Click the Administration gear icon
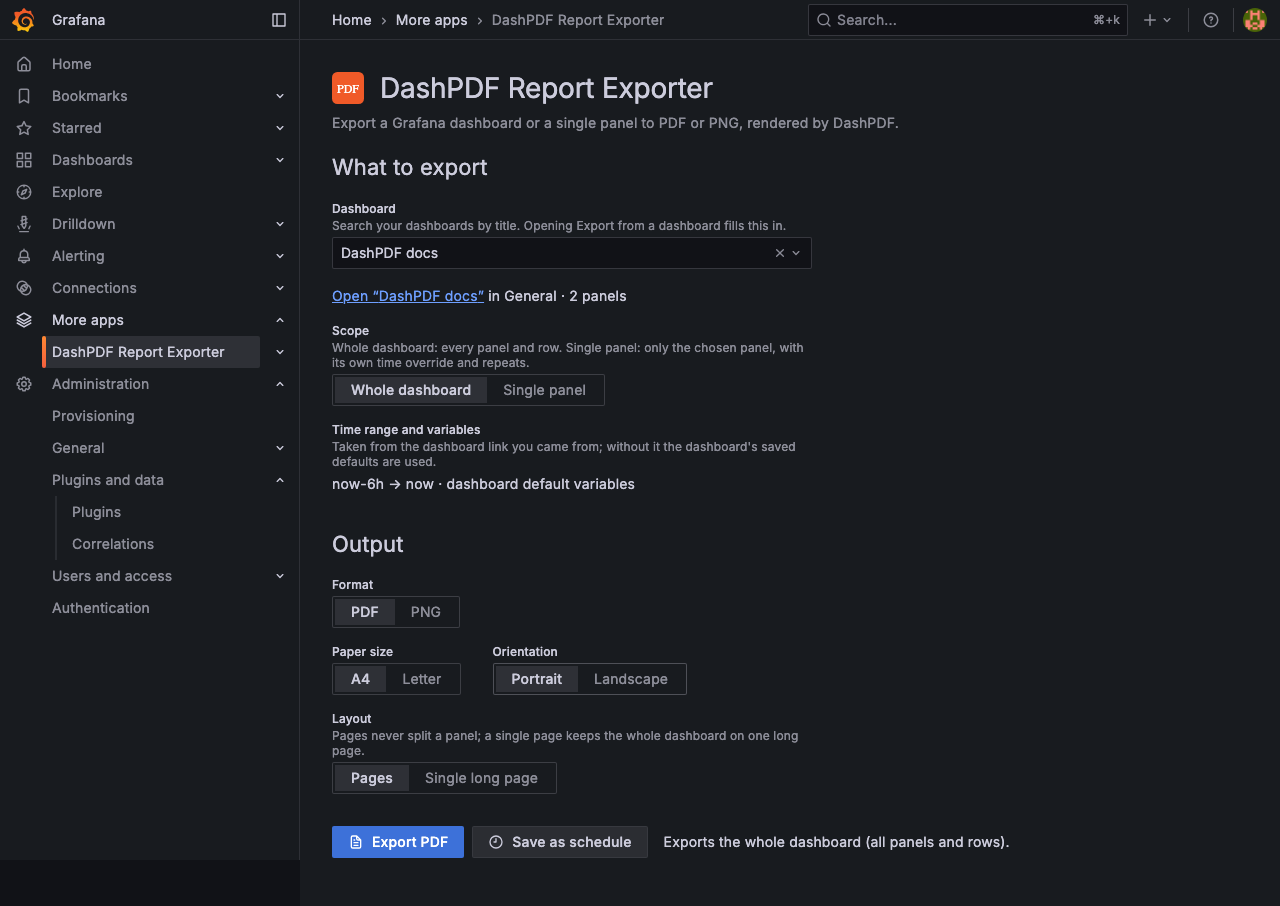1280x906 pixels. click(x=24, y=384)
